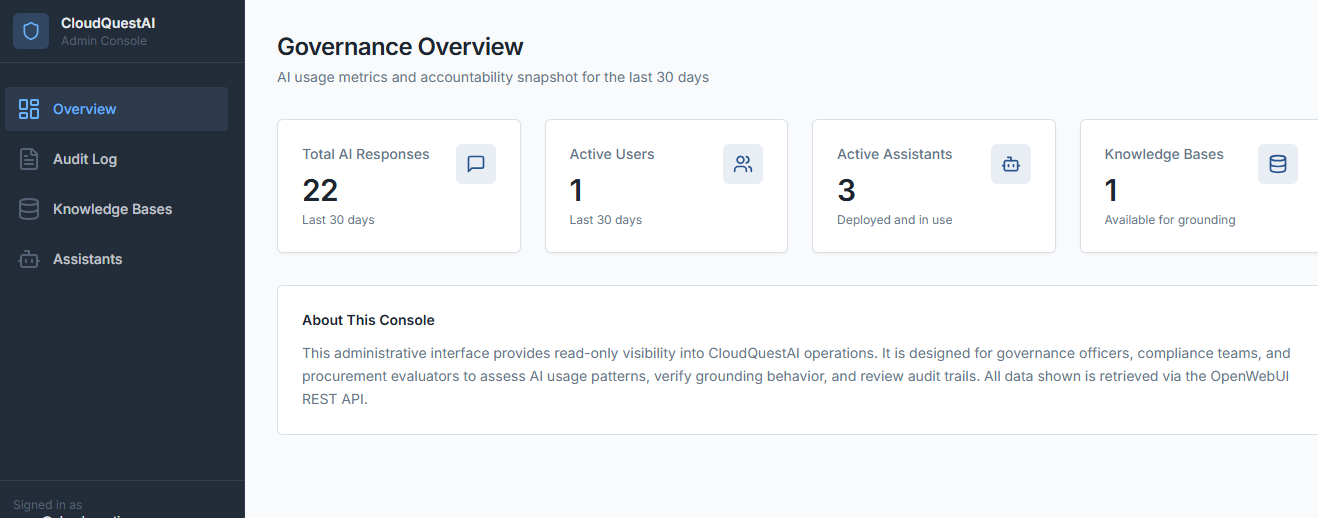Image resolution: width=1318 pixels, height=518 pixels.
Task: Click the CloudQuestAI title text
Action: (x=108, y=23)
